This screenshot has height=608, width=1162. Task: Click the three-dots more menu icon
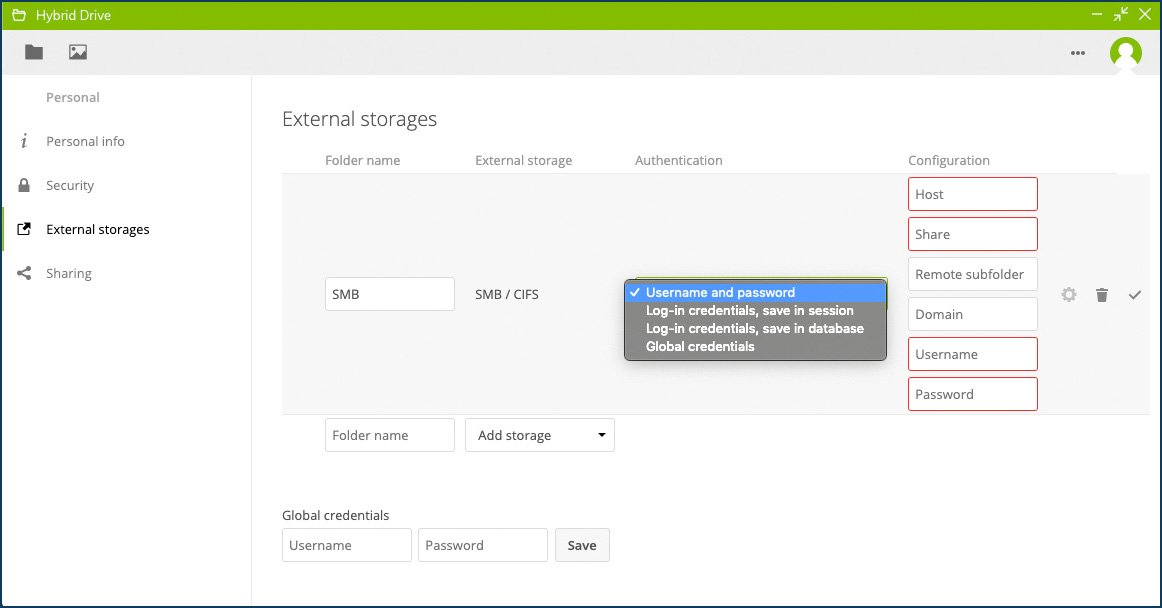coord(1078,53)
